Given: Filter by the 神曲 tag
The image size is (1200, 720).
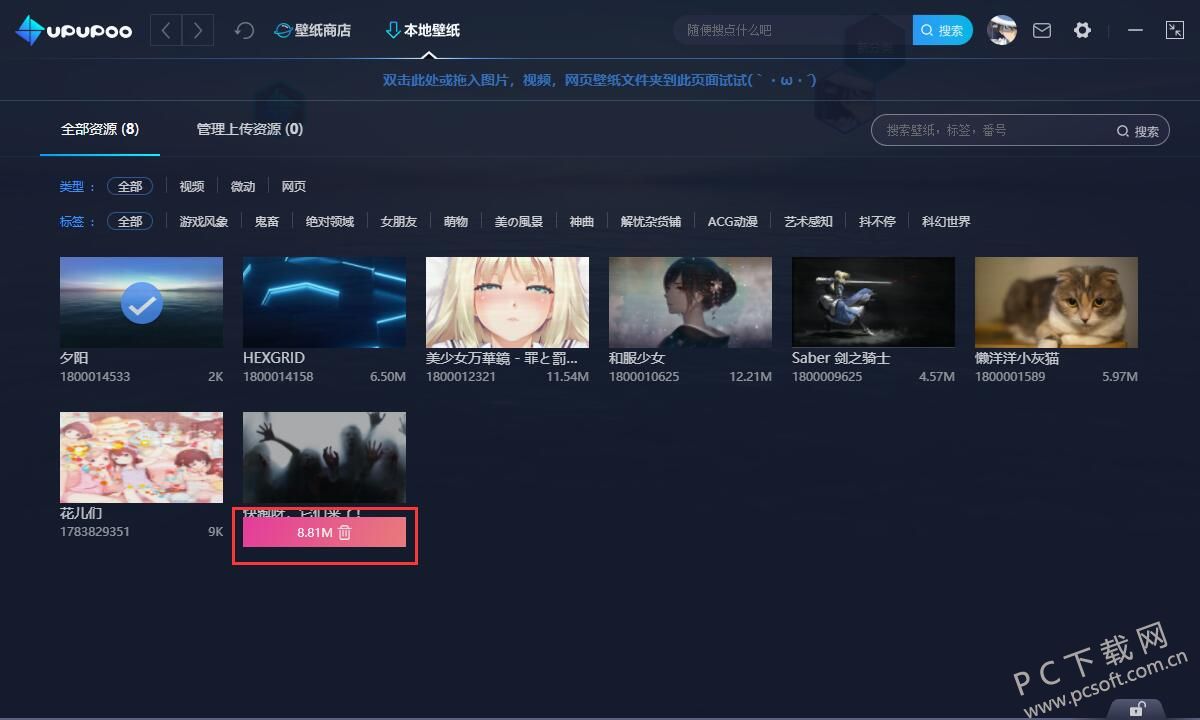Looking at the screenshot, I should [x=582, y=221].
